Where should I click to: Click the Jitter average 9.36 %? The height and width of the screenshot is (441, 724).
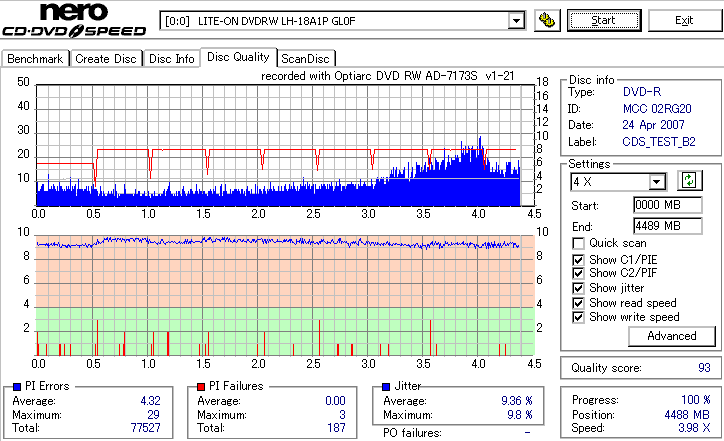coord(517,401)
